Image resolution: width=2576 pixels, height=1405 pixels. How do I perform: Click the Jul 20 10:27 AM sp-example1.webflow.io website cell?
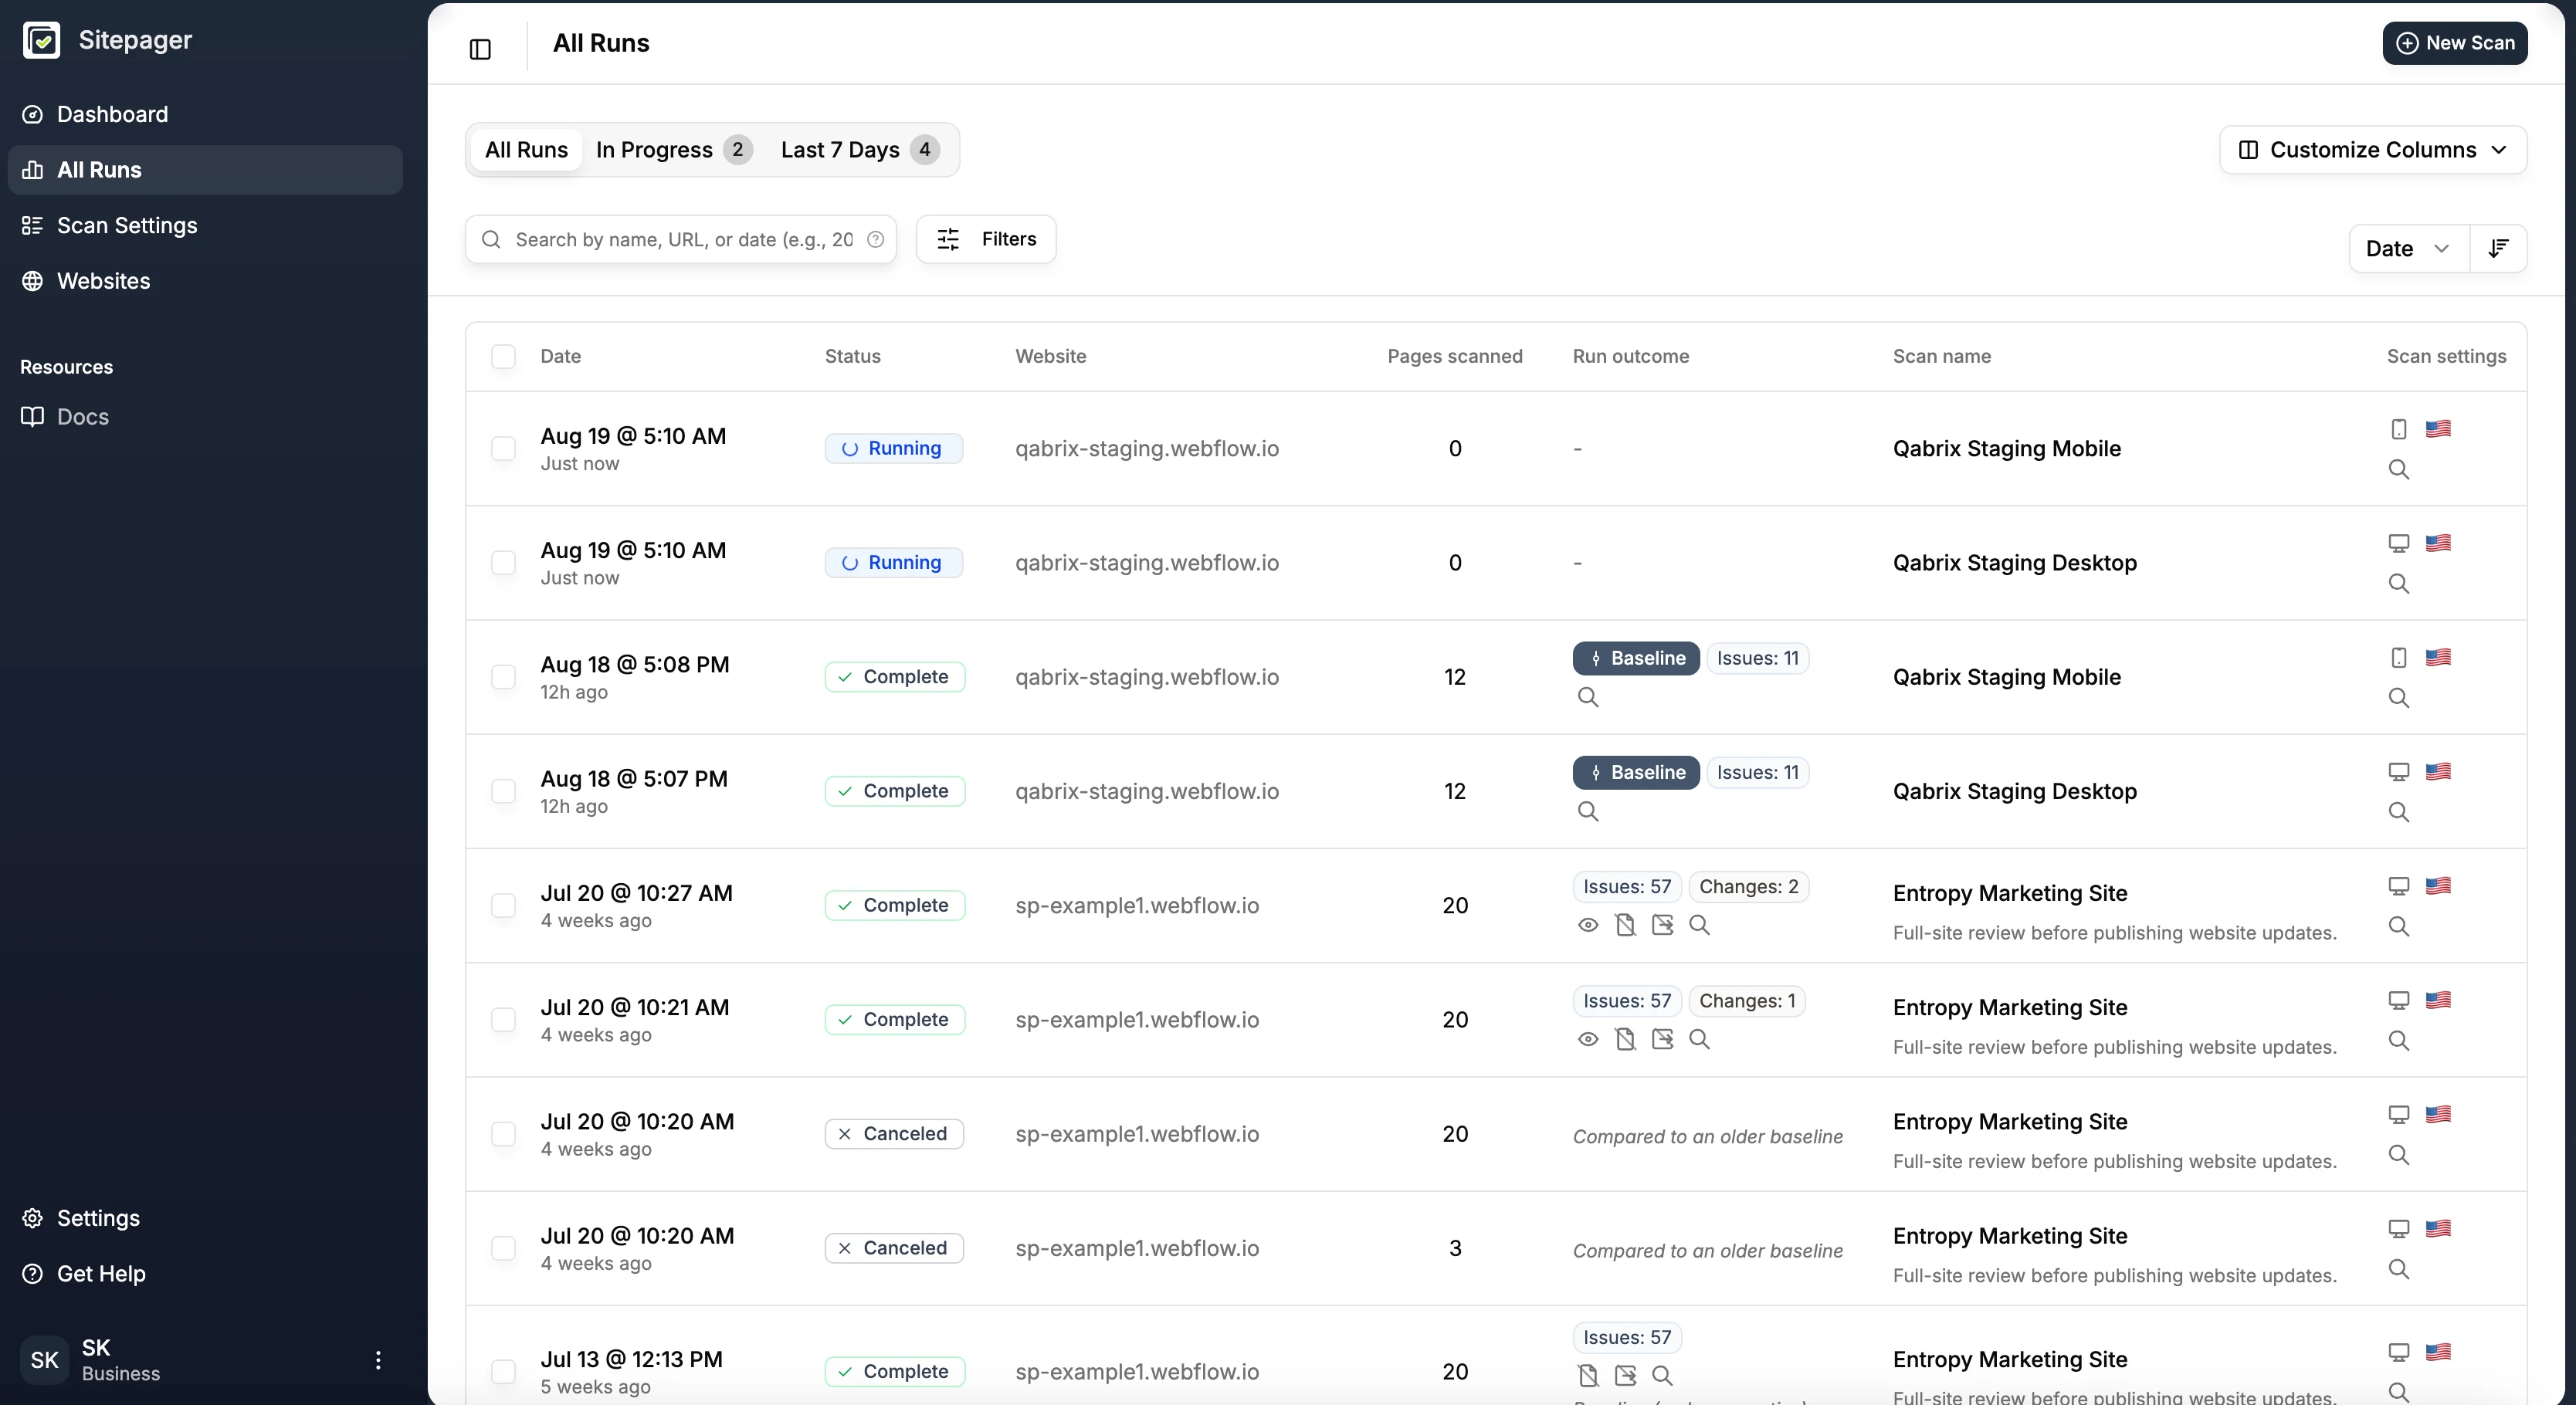[1137, 905]
